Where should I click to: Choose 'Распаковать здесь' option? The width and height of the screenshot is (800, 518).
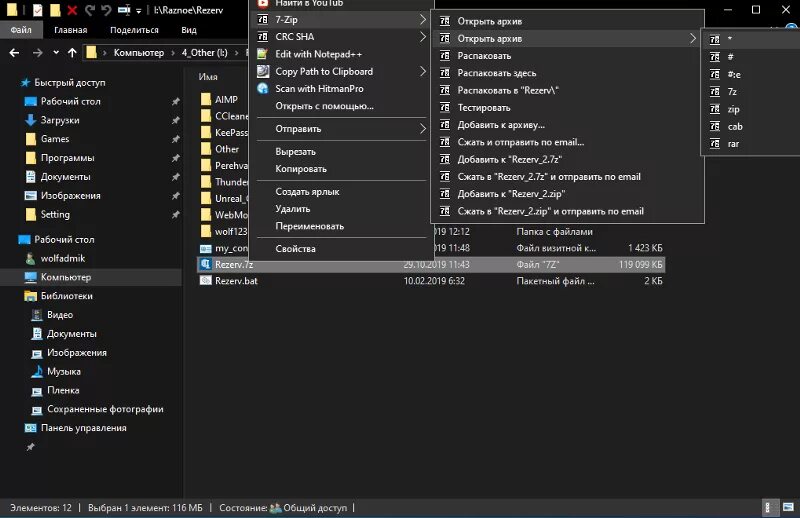567,73
